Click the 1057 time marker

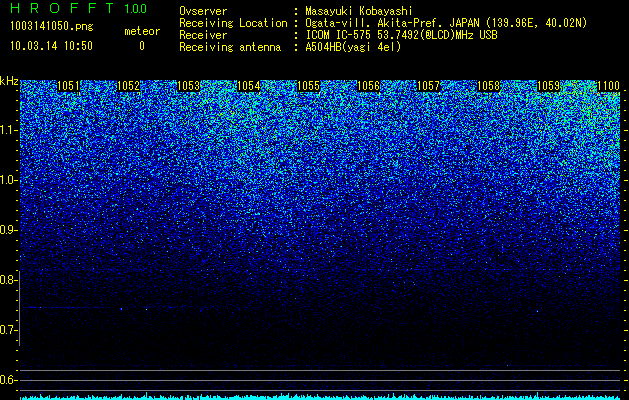pos(428,86)
